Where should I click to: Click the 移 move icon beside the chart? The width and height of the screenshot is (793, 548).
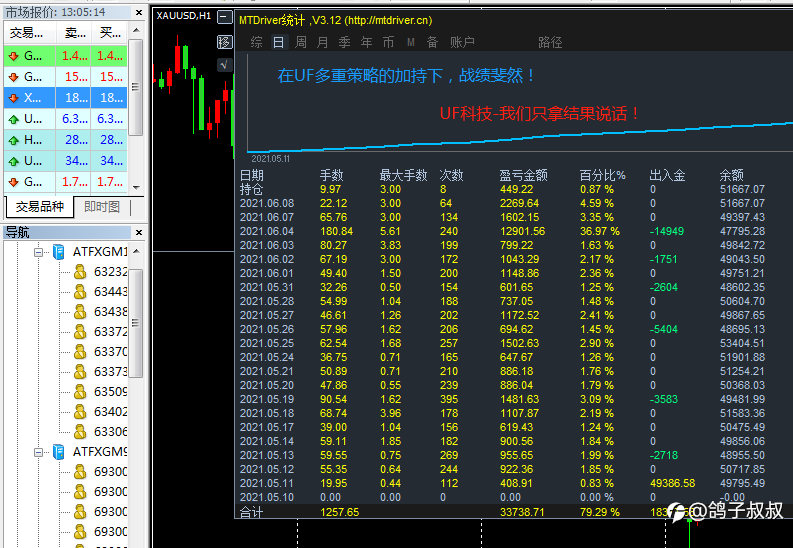pyautogui.click(x=225, y=42)
